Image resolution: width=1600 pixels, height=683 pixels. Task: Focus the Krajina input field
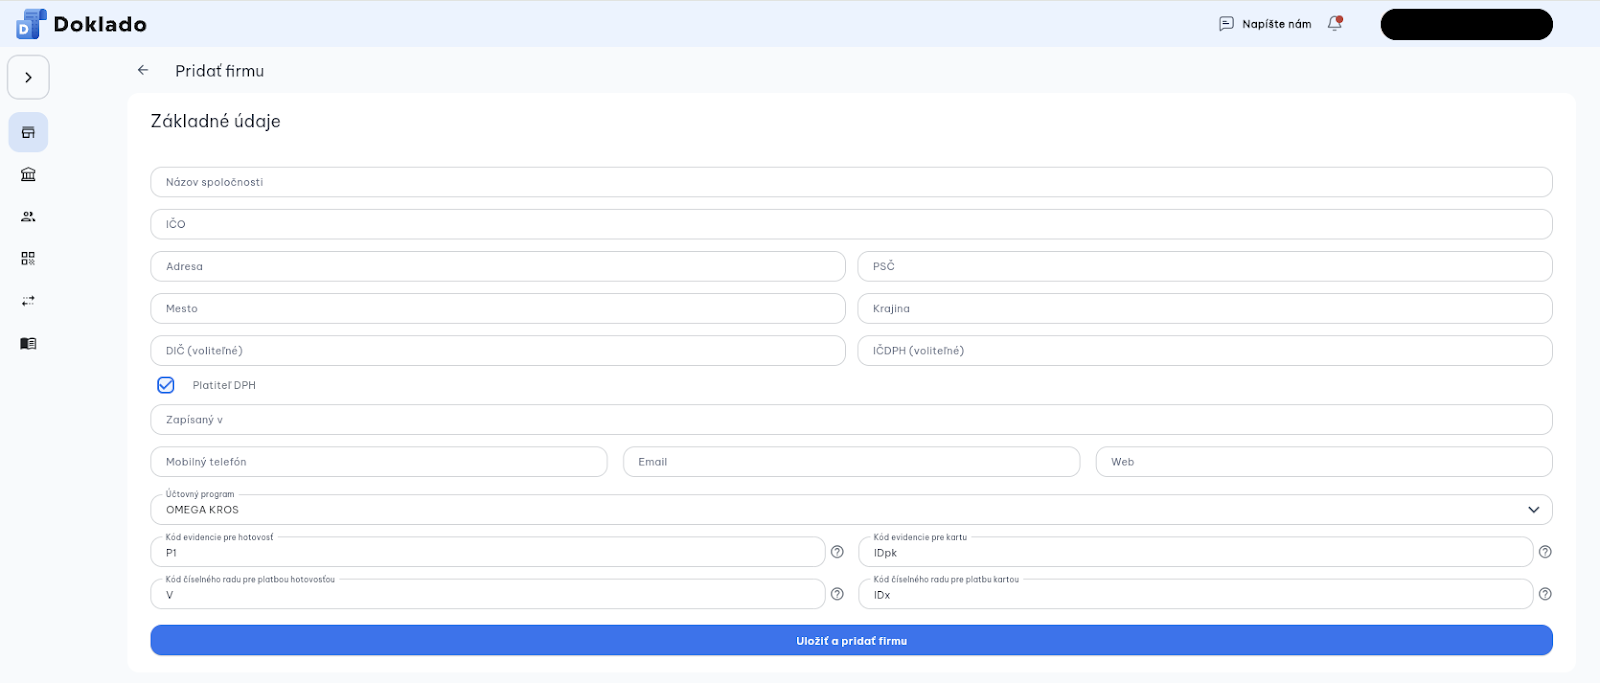pyautogui.click(x=1205, y=308)
